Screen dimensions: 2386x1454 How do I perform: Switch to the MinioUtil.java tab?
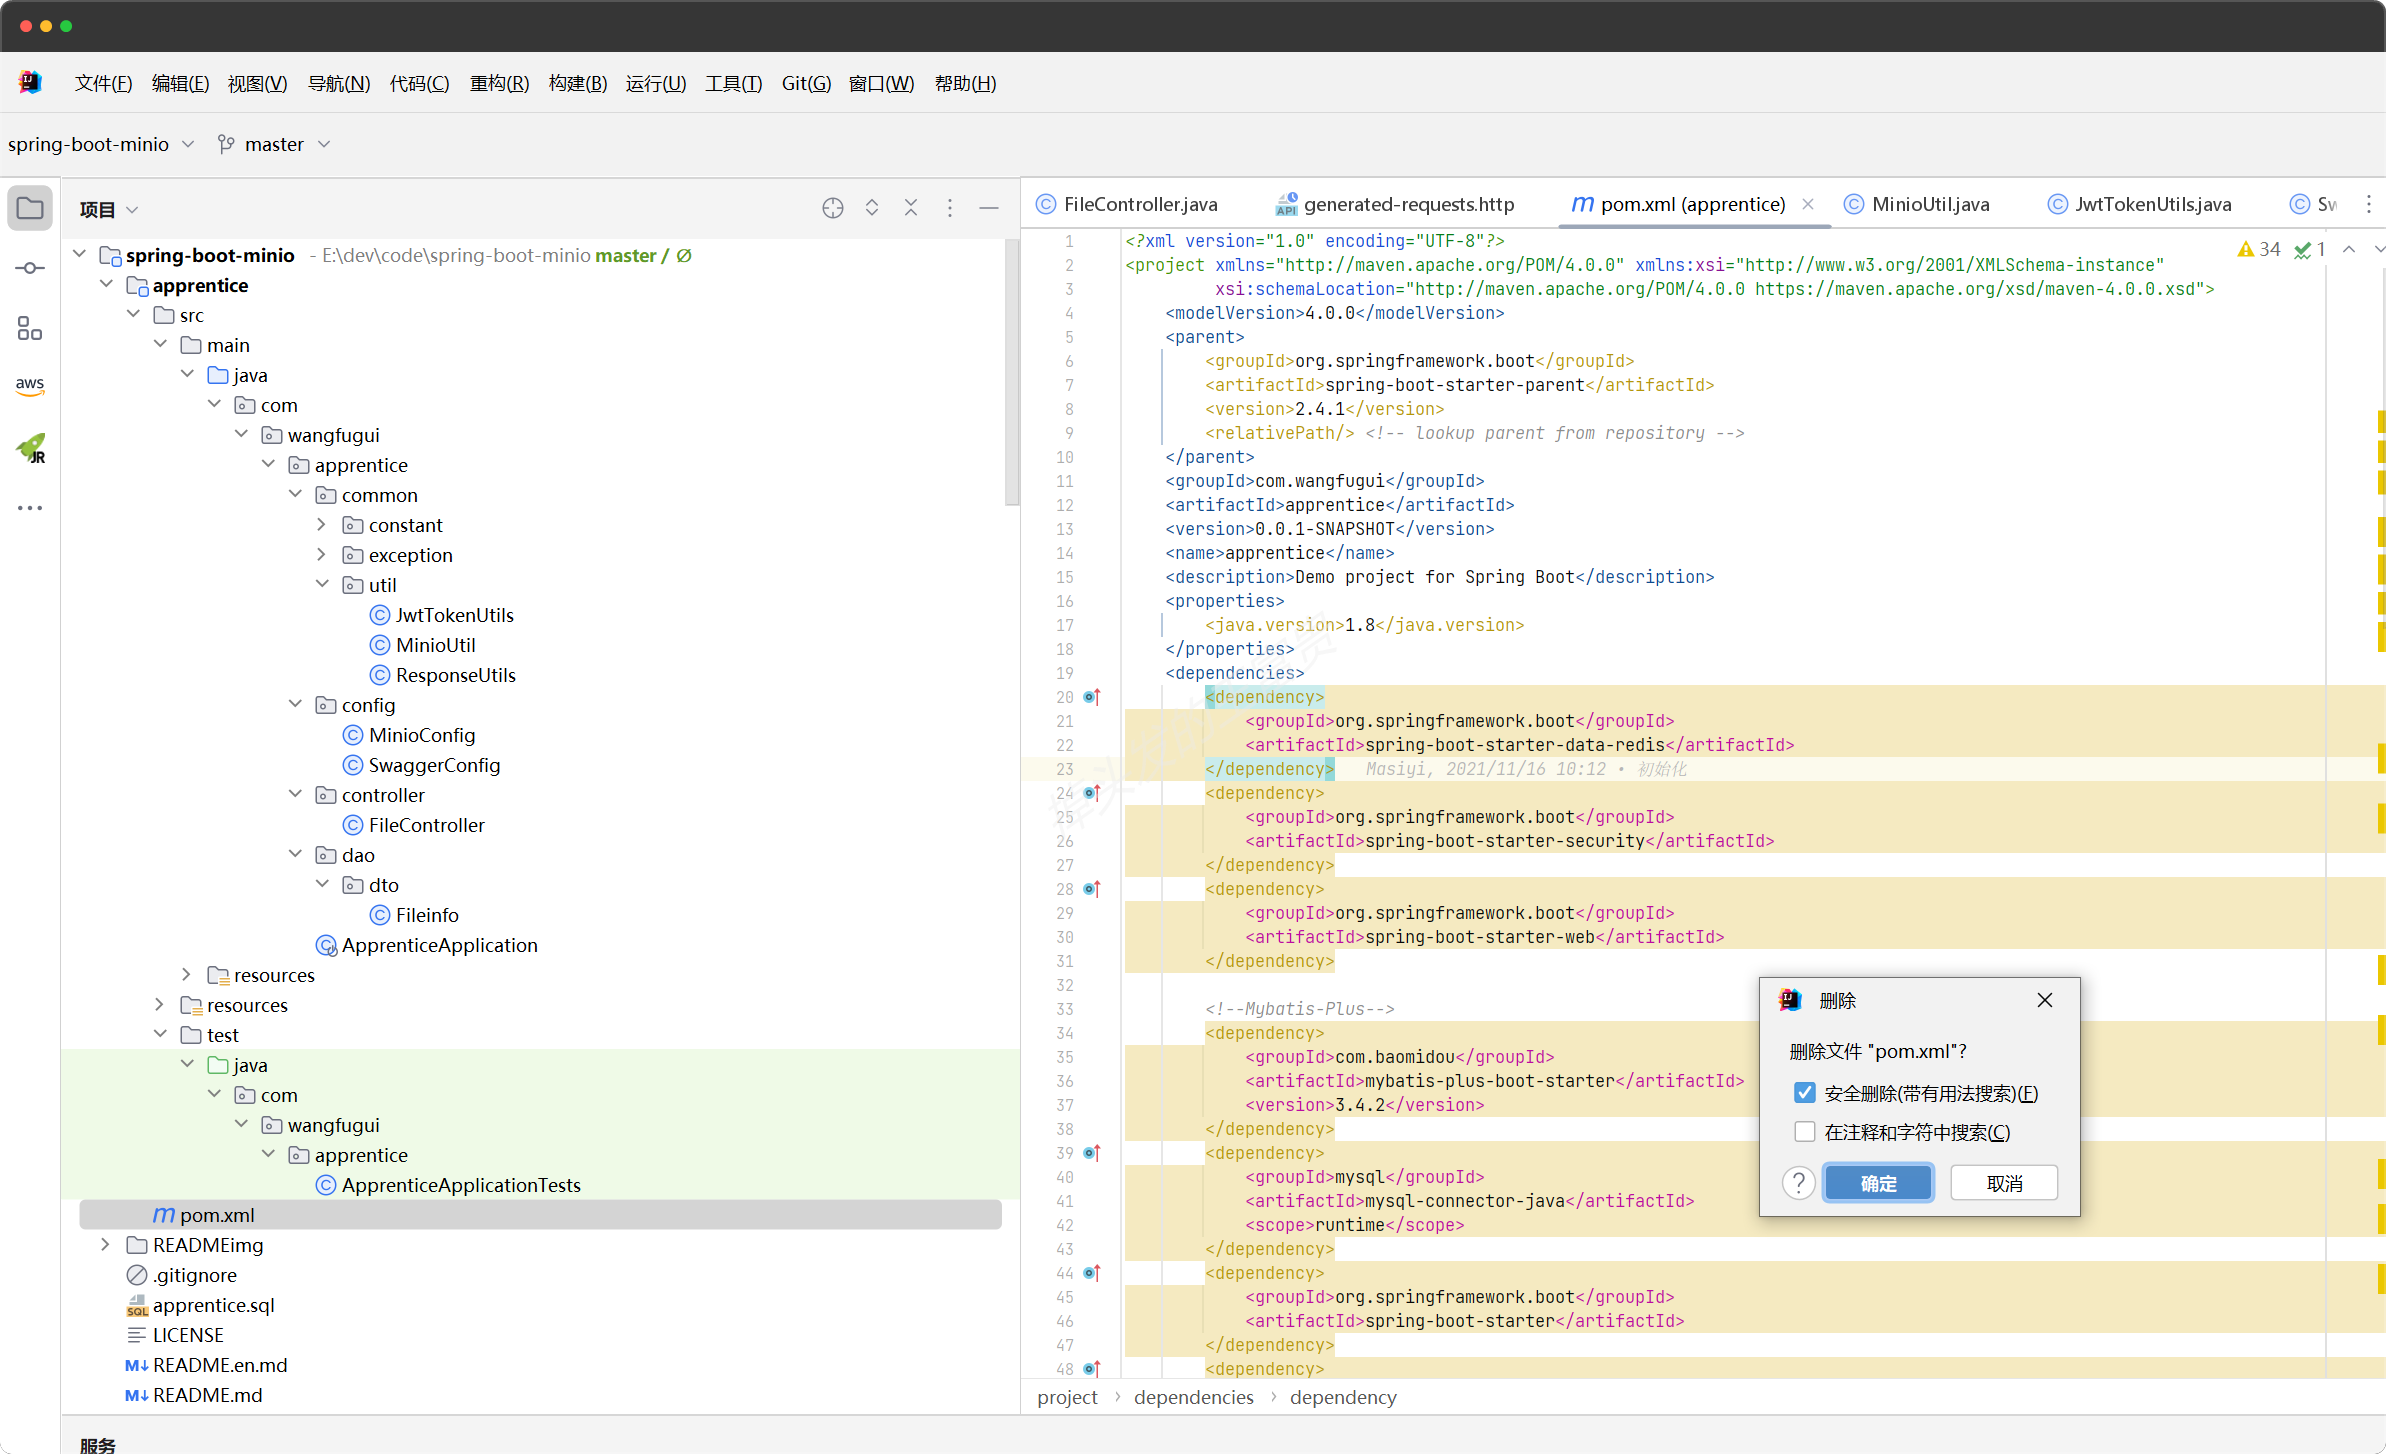(x=1917, y=204)
